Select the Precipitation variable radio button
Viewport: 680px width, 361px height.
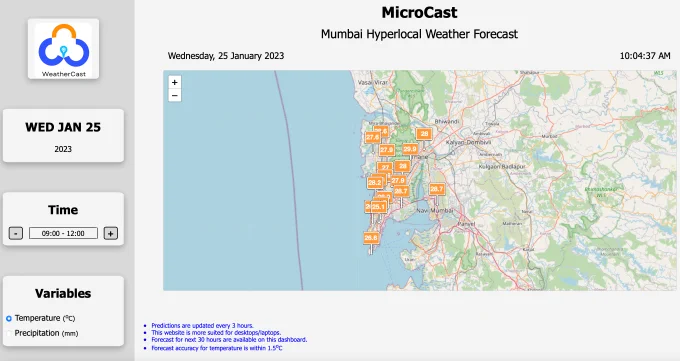[9, 333]
